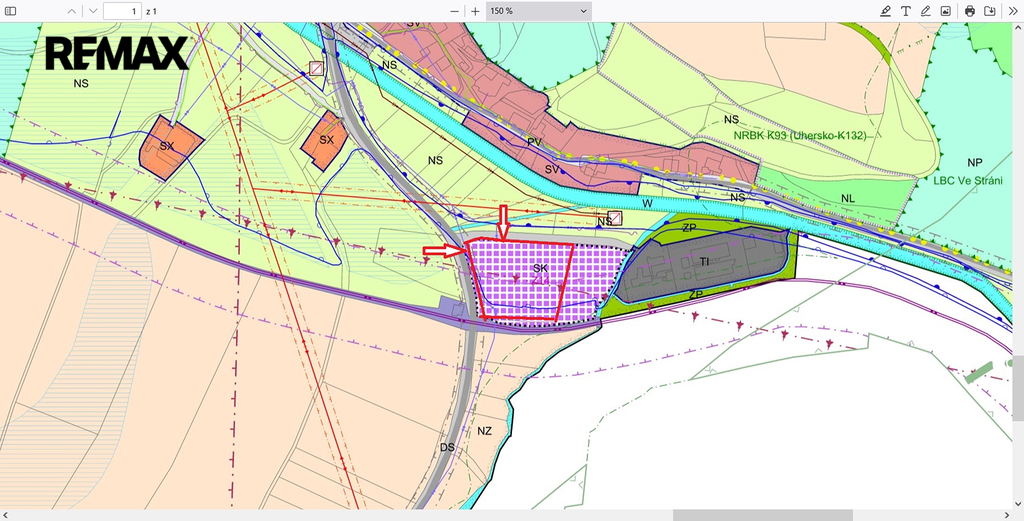Go to the previous page
1024x521 pixels.
tap(71, 11)
